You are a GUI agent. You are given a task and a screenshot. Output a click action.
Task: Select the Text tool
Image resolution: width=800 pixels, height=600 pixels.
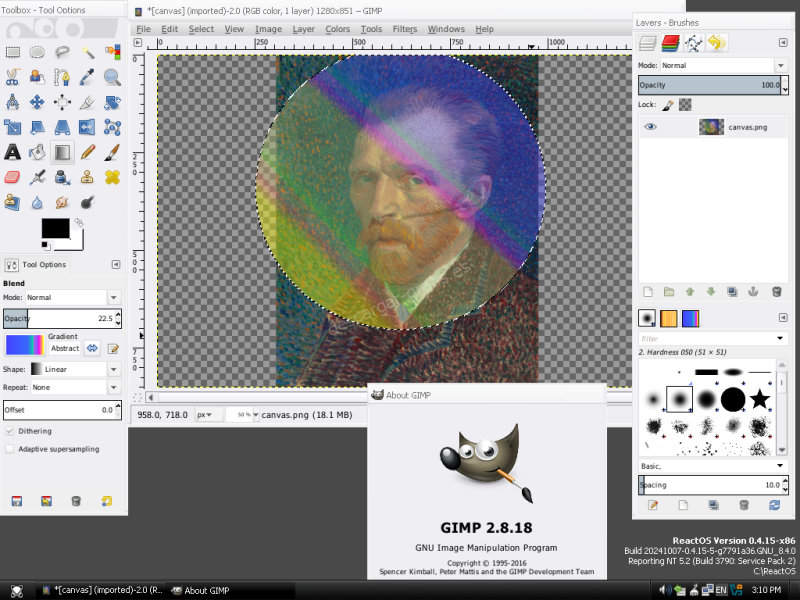point(13,152)
